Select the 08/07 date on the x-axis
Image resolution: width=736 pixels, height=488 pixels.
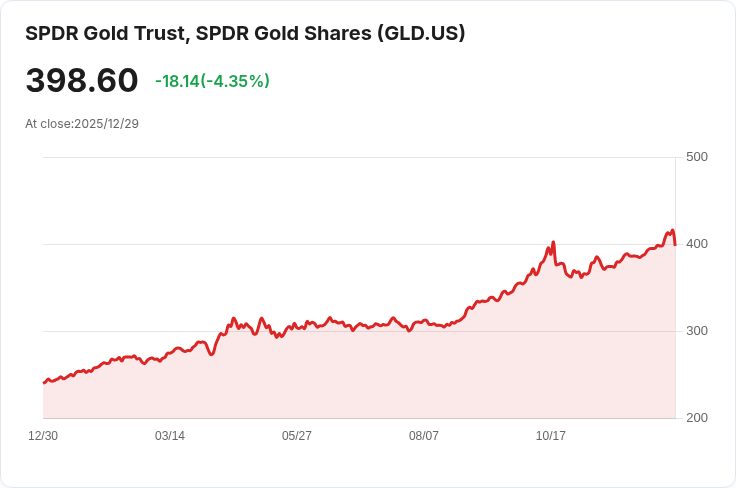(x=424, y=436)
